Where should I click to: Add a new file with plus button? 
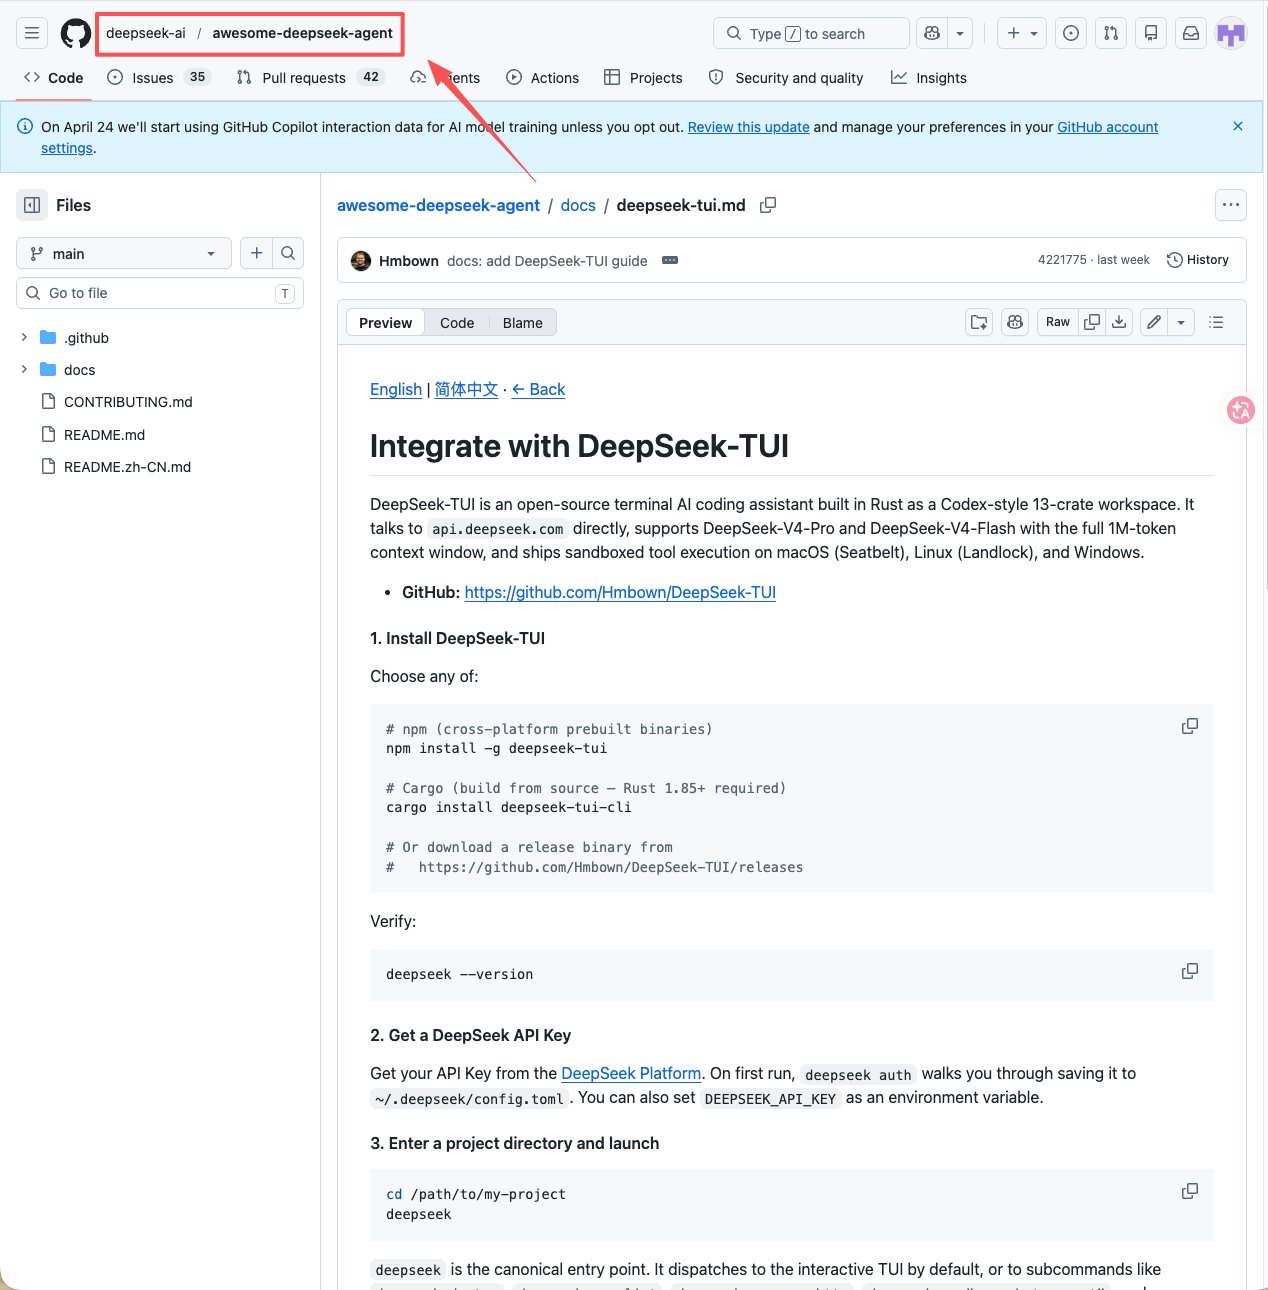[x=256, y=253]
